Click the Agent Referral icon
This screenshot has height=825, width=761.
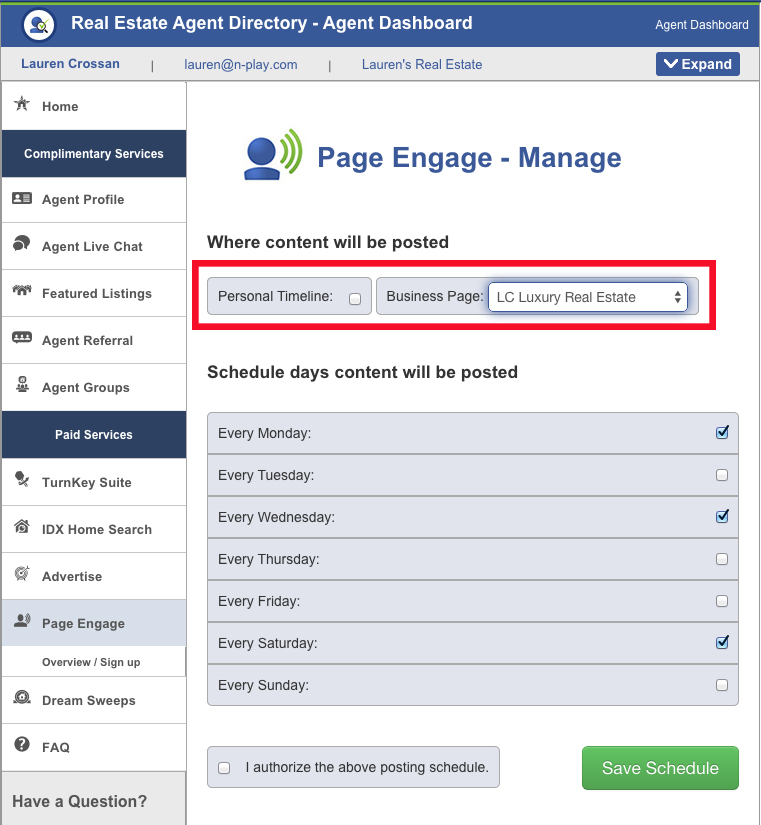click(x=22, y=339)
